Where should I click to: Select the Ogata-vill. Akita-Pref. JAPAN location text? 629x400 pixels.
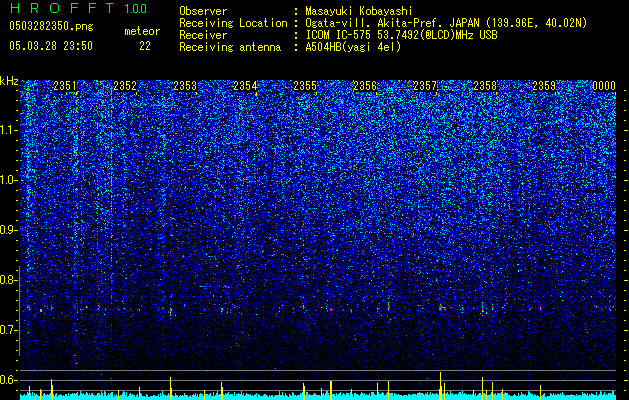pos(446,23)
